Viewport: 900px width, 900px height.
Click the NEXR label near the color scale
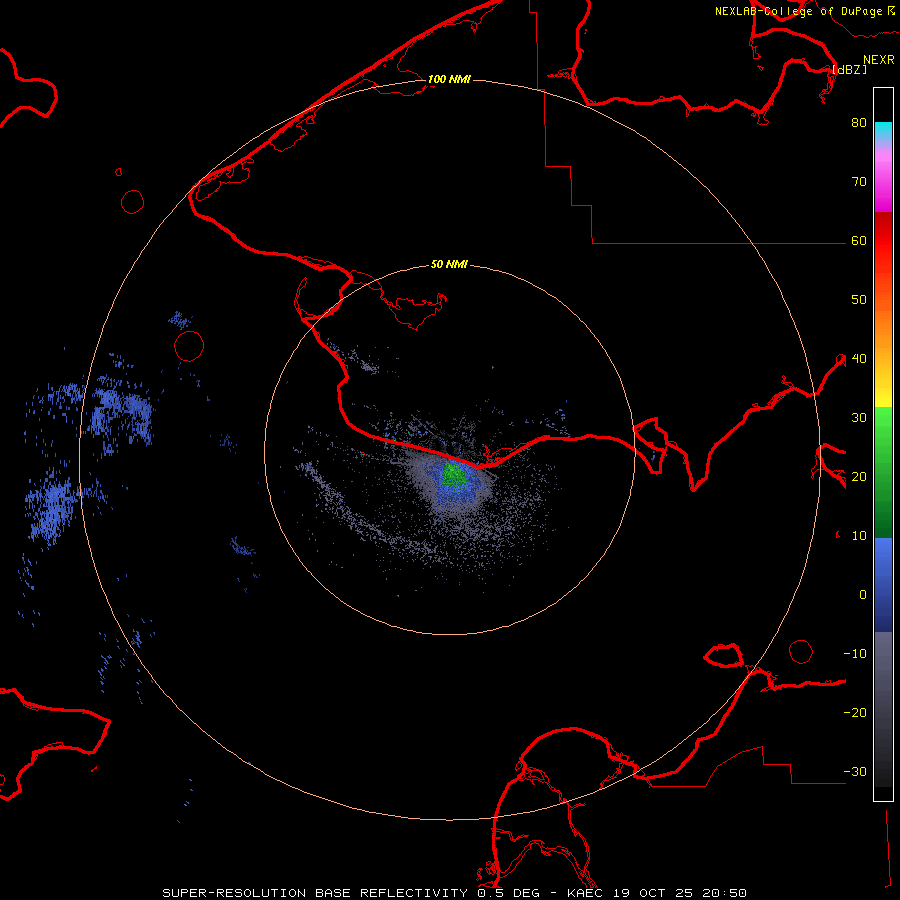coord(879,60)
